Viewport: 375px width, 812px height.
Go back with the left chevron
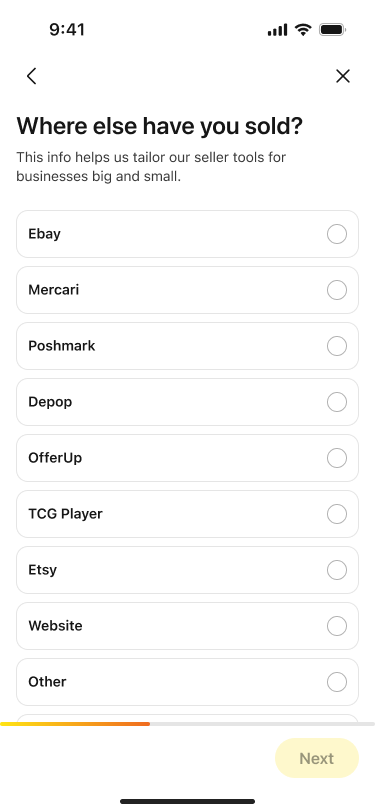pos(32,76)
